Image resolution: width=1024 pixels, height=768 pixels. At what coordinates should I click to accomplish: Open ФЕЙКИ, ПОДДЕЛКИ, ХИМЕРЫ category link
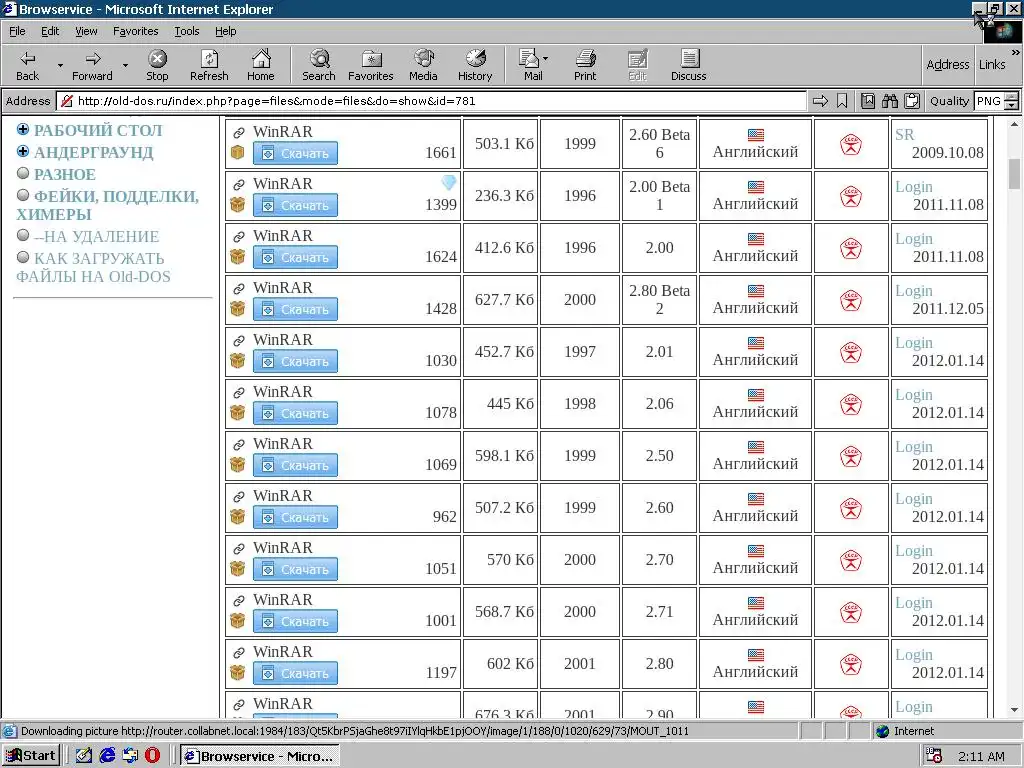click(108, 205)
